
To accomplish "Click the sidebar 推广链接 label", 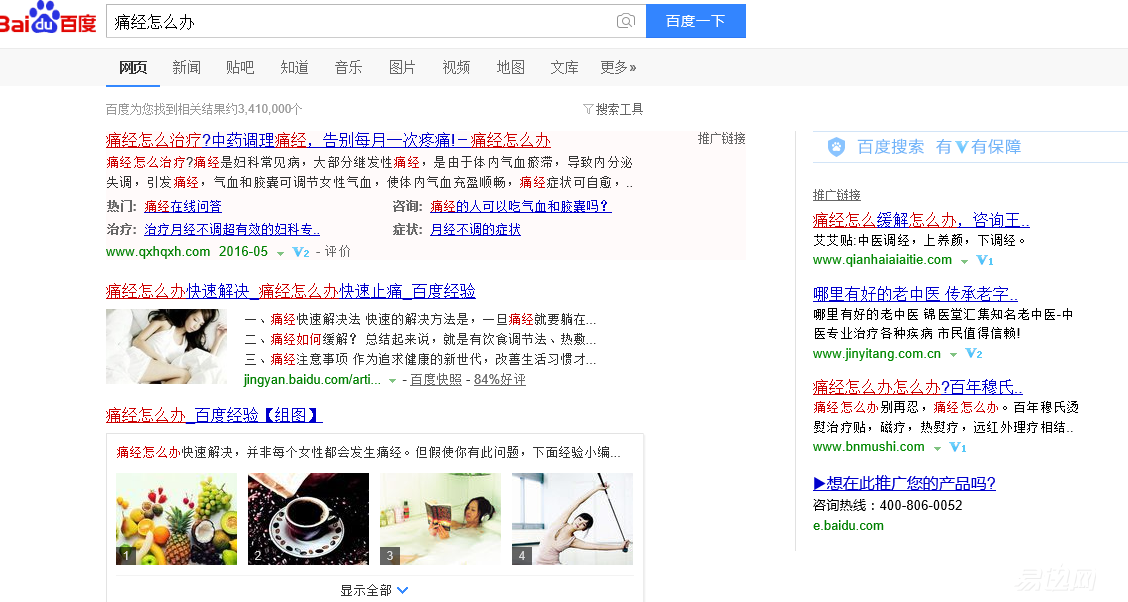I will coord(837,195).
